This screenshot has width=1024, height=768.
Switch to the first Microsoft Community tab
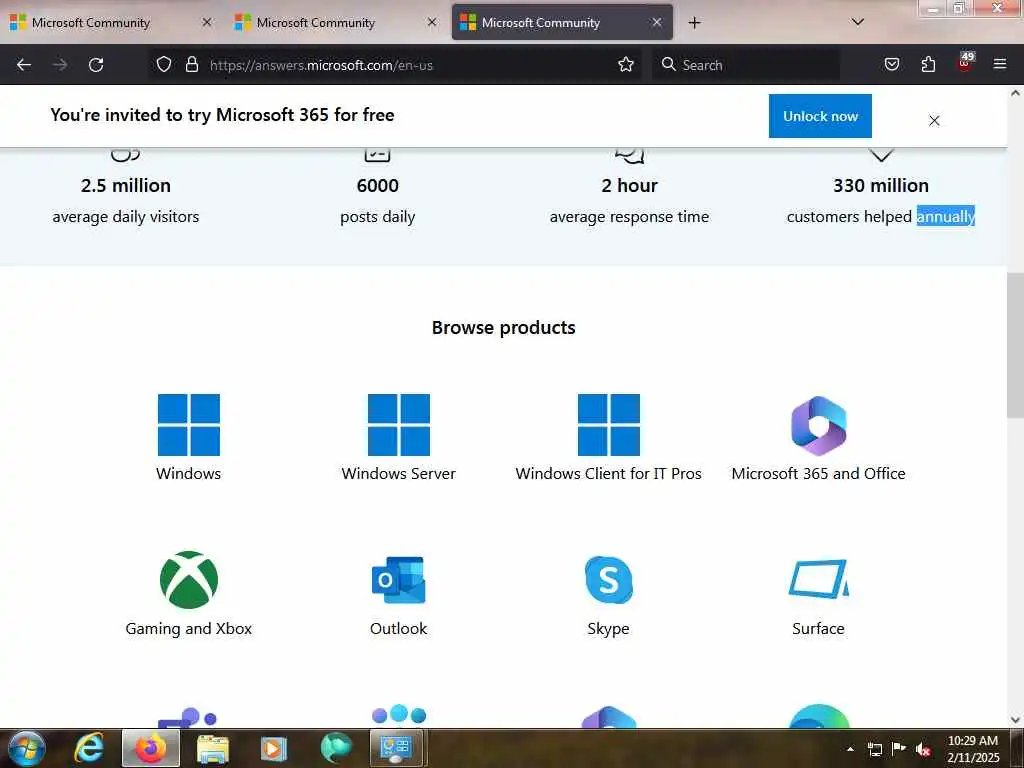pyautogui.click(x=111, y=23)
